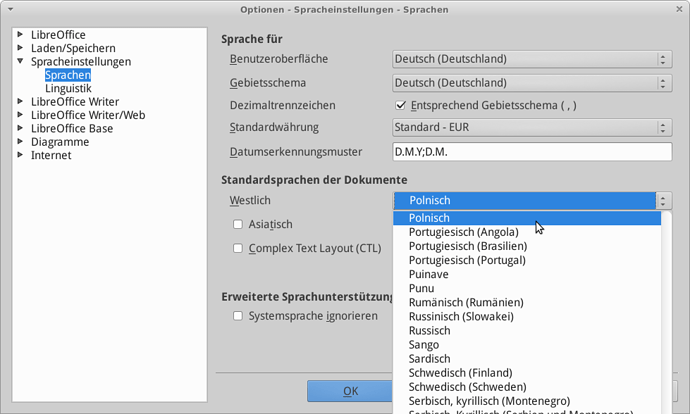Close the Optionen dialog window
Screen dimensions: 690x414
[x=679, y=9]
